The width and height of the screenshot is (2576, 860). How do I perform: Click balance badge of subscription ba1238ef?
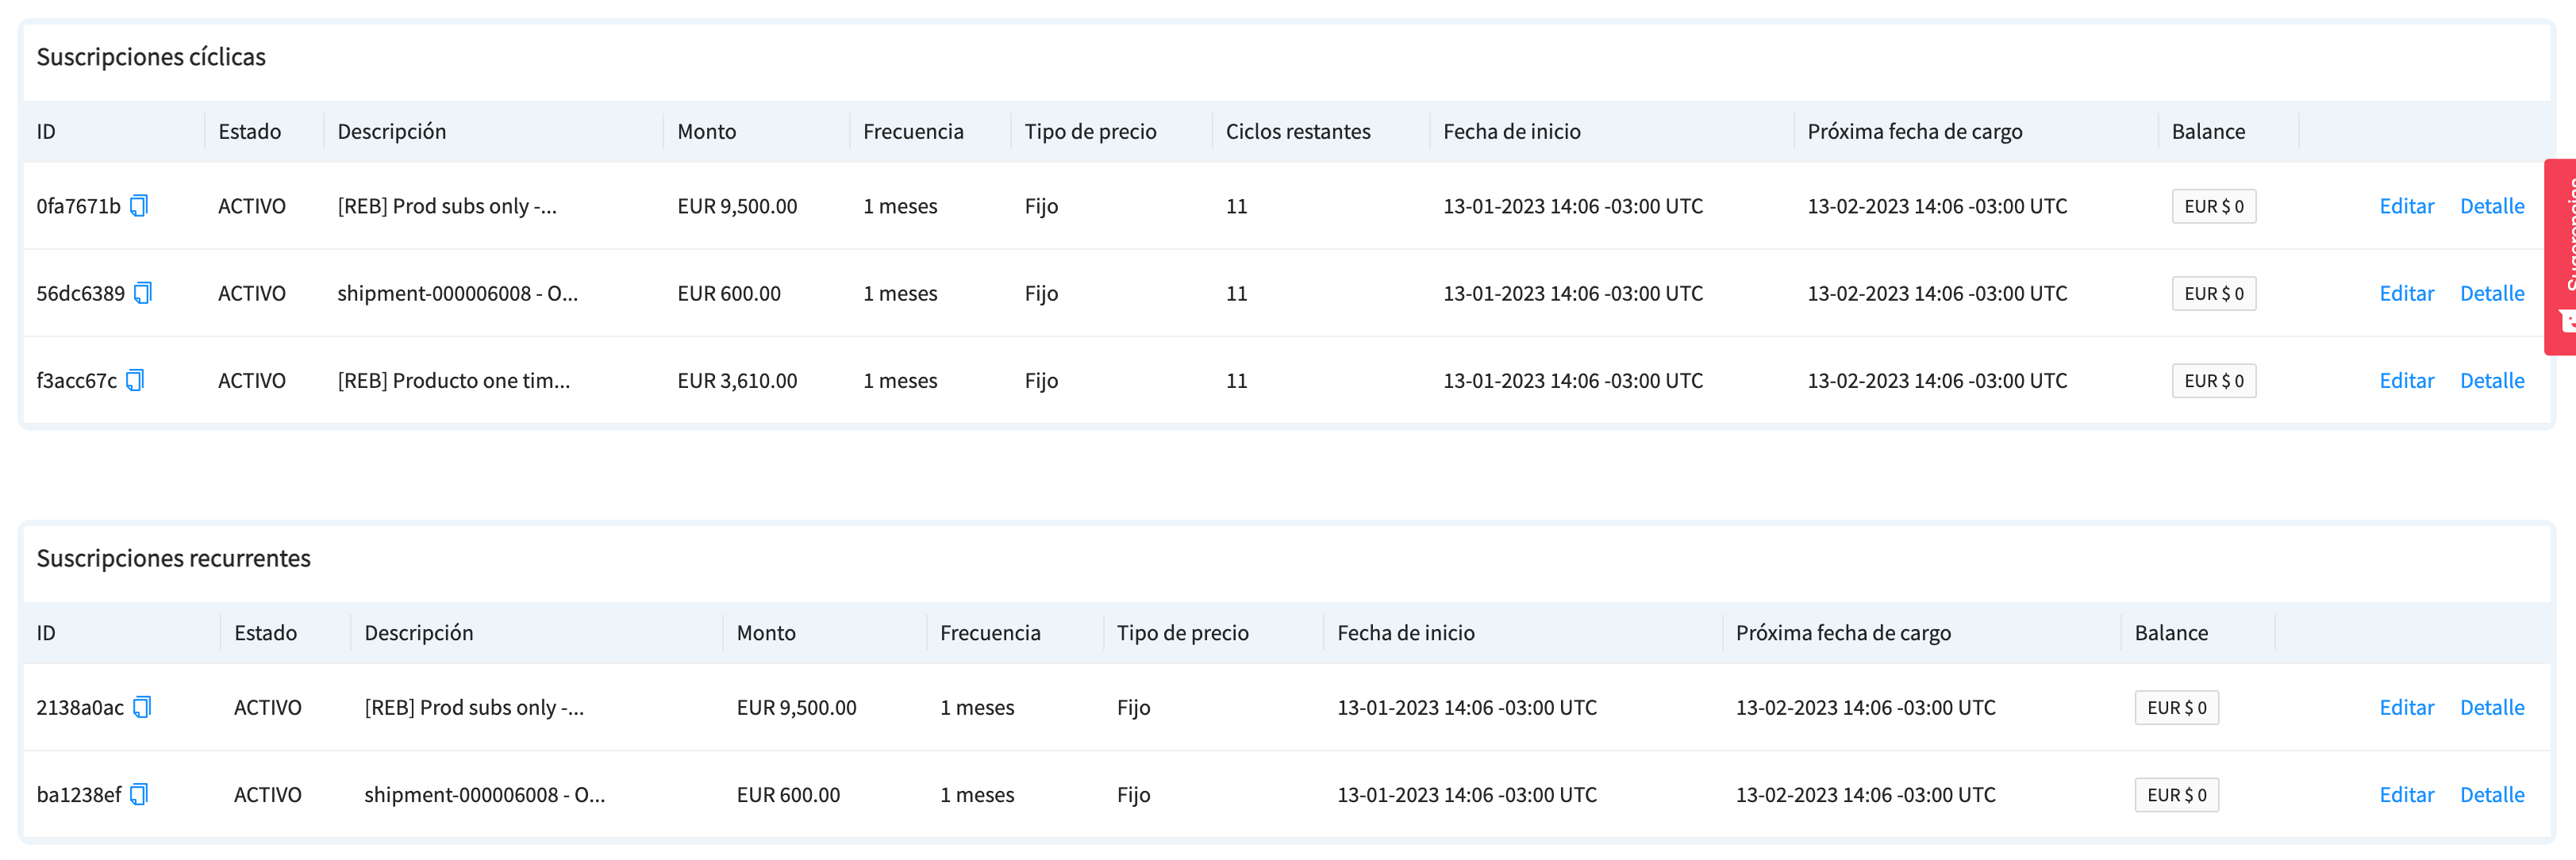(x=2176, y=794)
